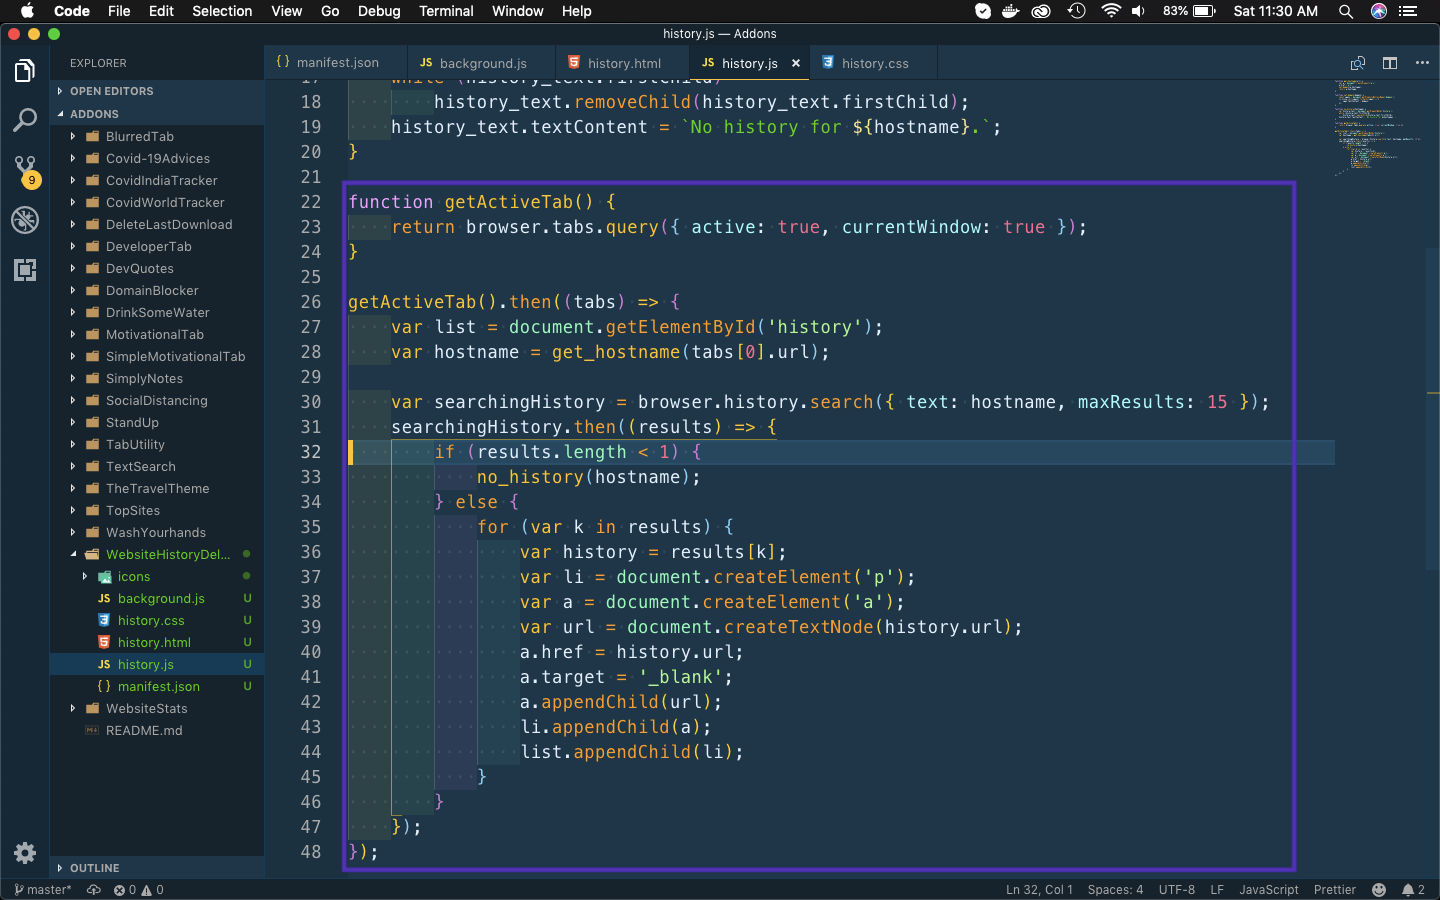Click Ln 32, Col 1 cursor position
This screenshot has height=900, width=1440.
click(x=1039, y=890)
